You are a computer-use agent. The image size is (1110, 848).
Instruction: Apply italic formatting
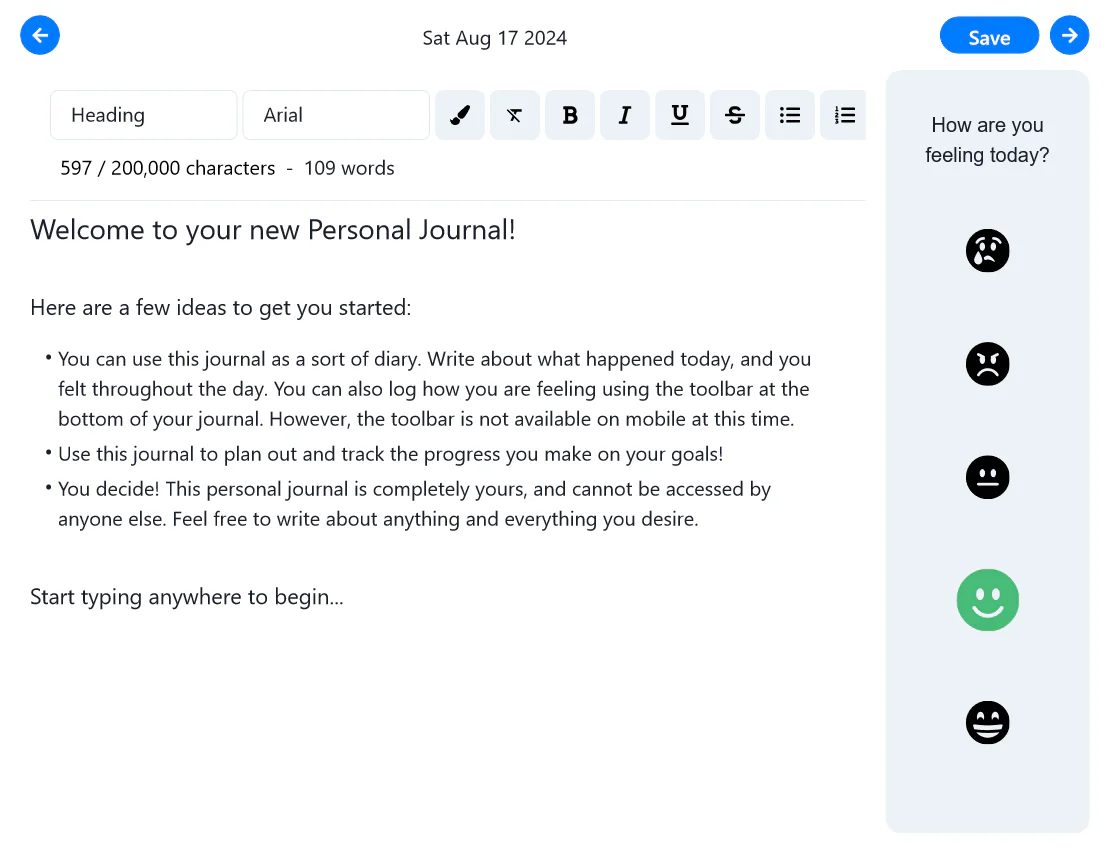pyautogui.click(x=624, y=115)
